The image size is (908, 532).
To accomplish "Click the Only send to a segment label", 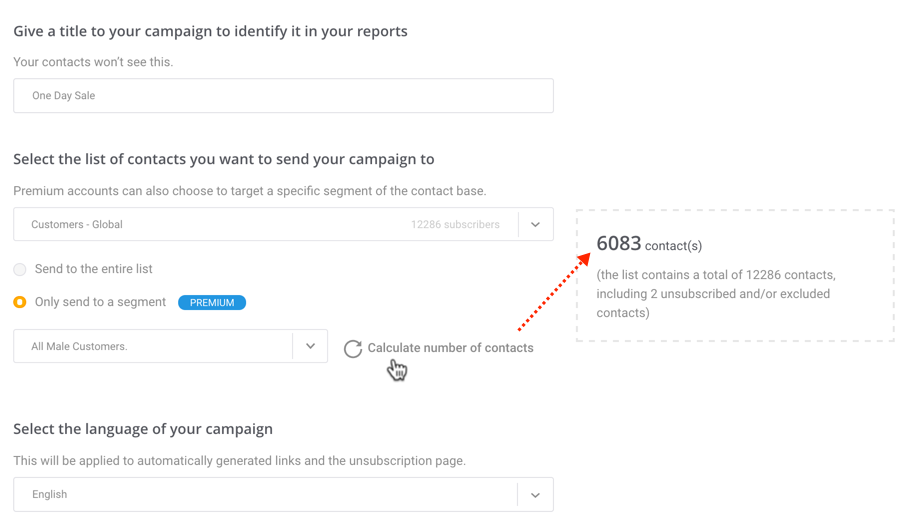I will click(100, 302).
